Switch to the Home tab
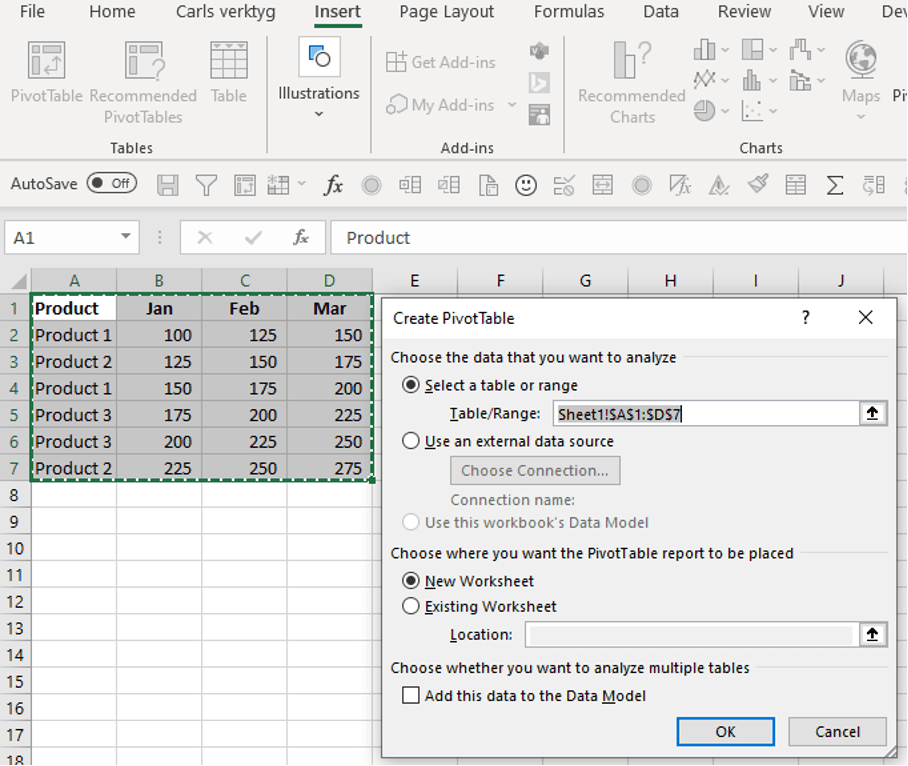This screenshot has width=908, height=766. pyautogui.click(x=112, y=12)
